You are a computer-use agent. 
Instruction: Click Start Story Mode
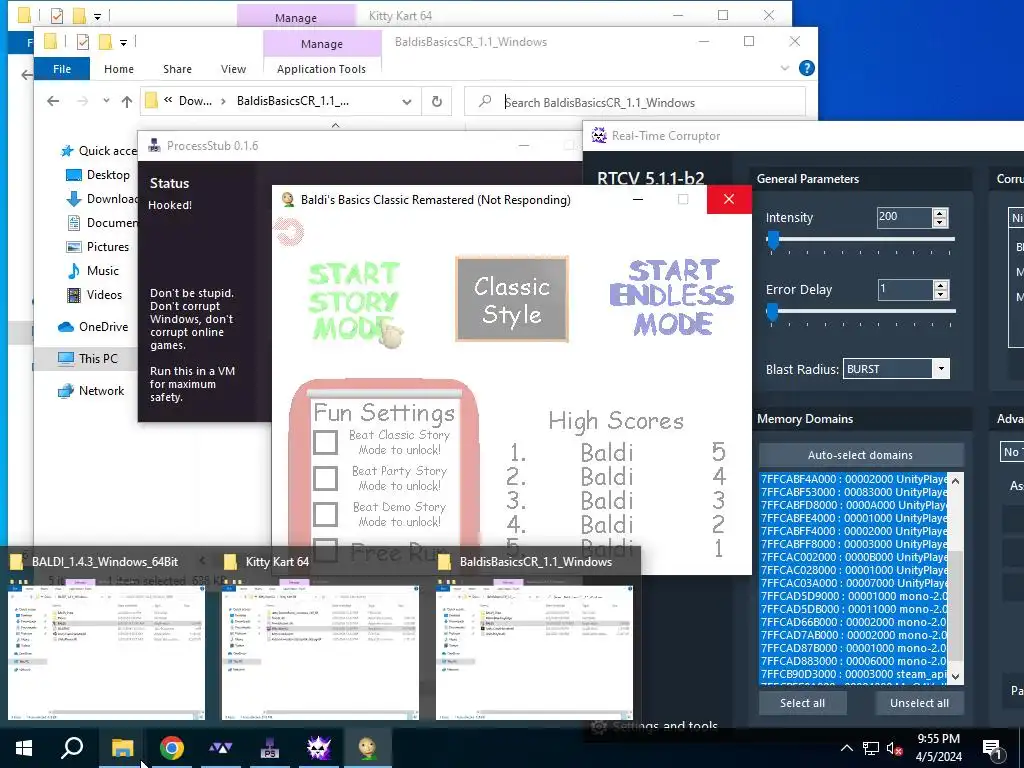[x=353, y=301]
